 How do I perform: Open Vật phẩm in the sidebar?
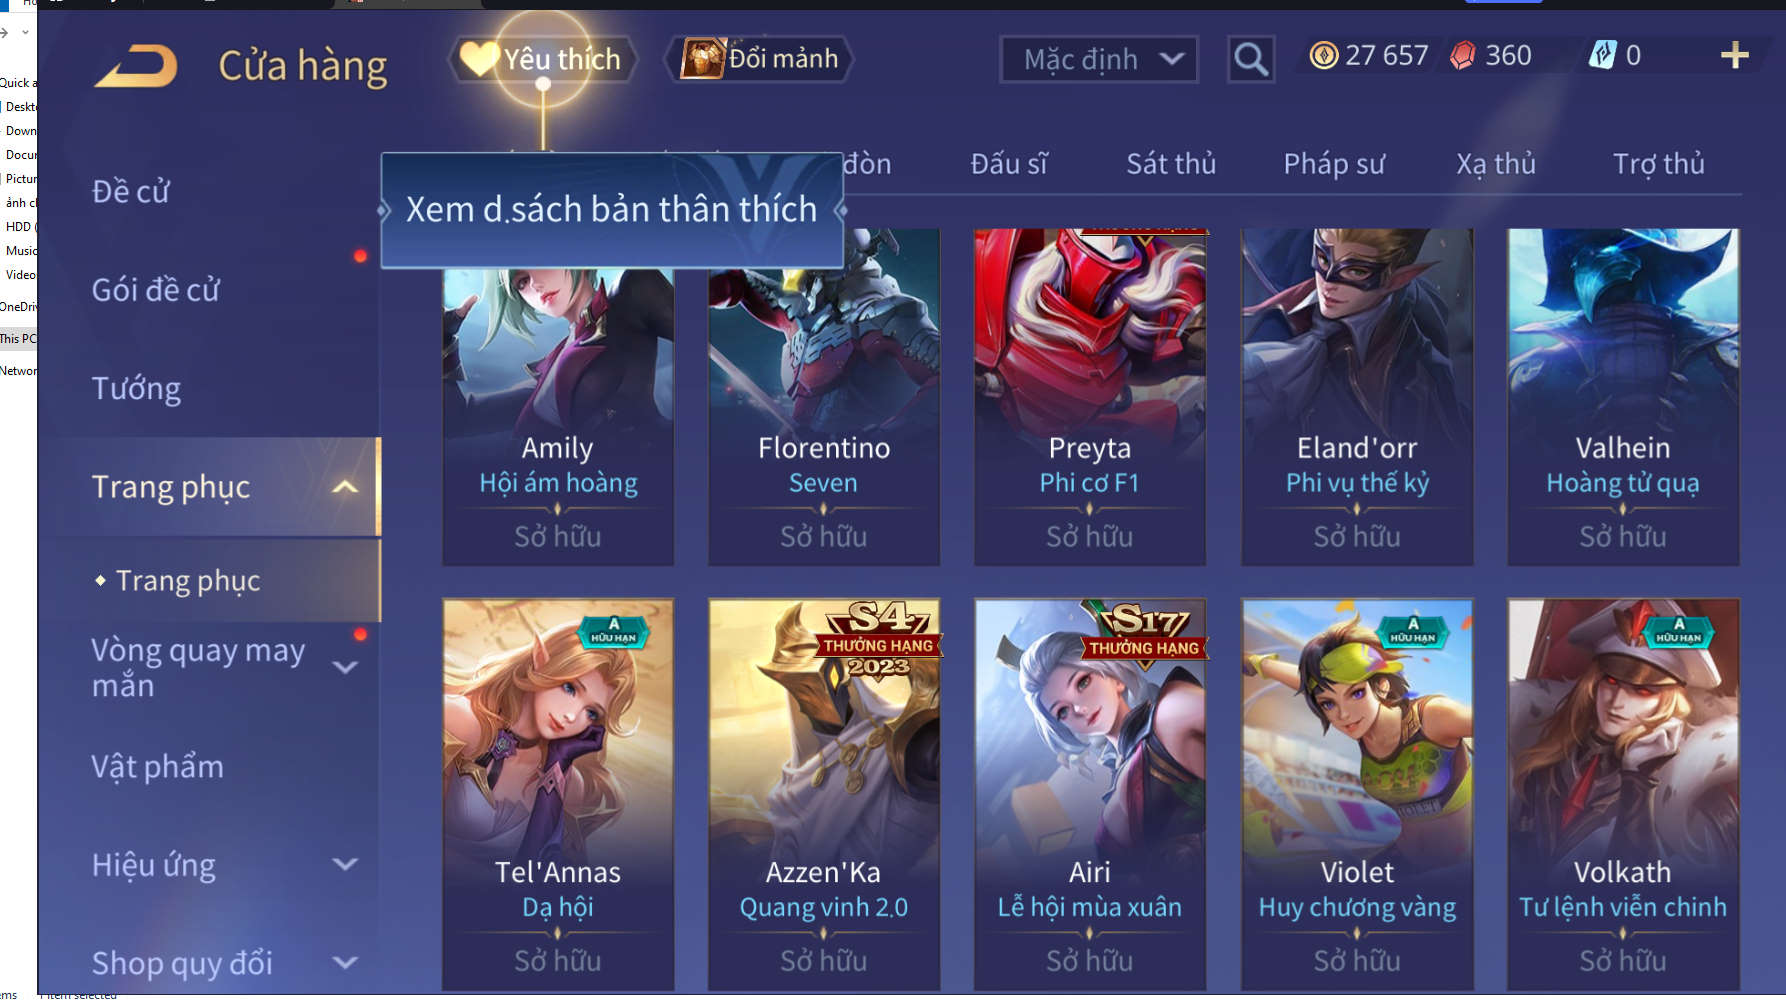click(x=158, y=766)
